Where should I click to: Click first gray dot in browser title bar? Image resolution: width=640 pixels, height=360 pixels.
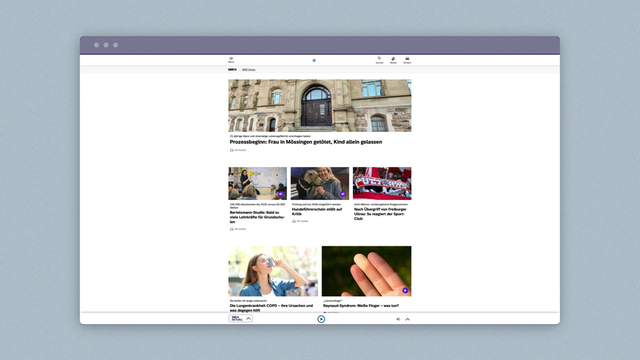tap(96, 45)
